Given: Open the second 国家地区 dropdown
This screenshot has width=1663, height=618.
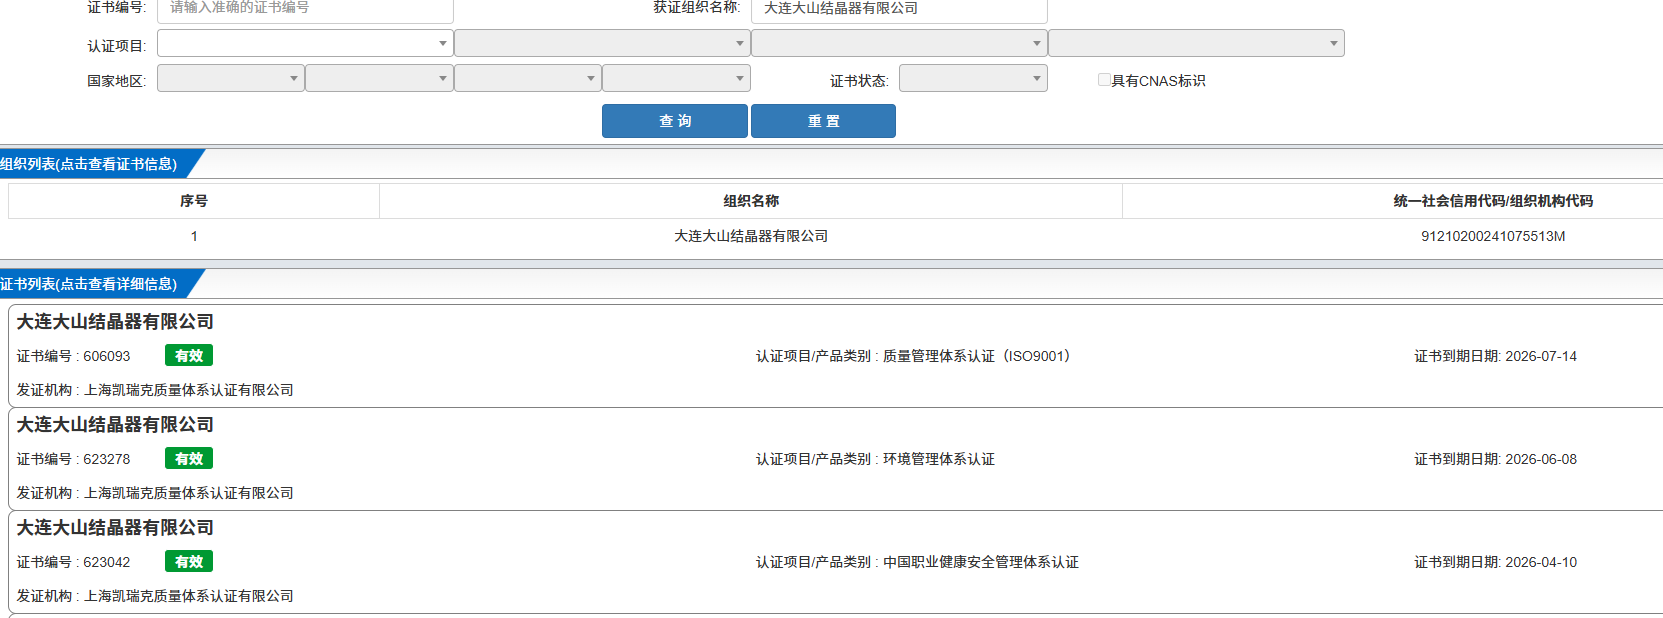Looking at the screenshot, I should pyautogui.click(x=379, y=78).
